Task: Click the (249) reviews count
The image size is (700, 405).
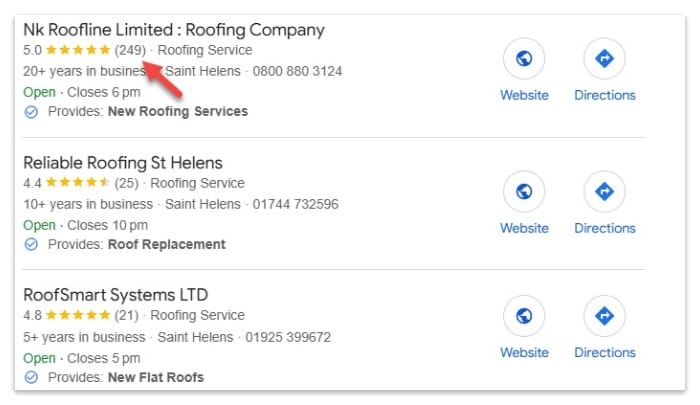Action: tap(130, 50)
